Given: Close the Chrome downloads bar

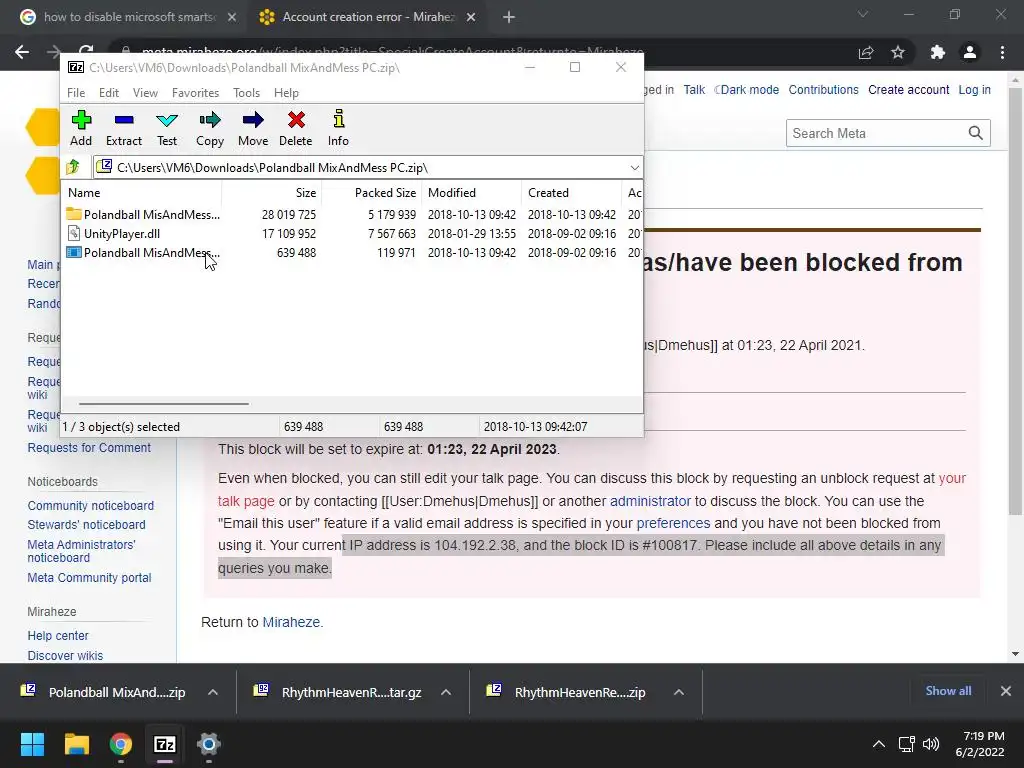Looking at the screenshot, I should point(1006,691).
